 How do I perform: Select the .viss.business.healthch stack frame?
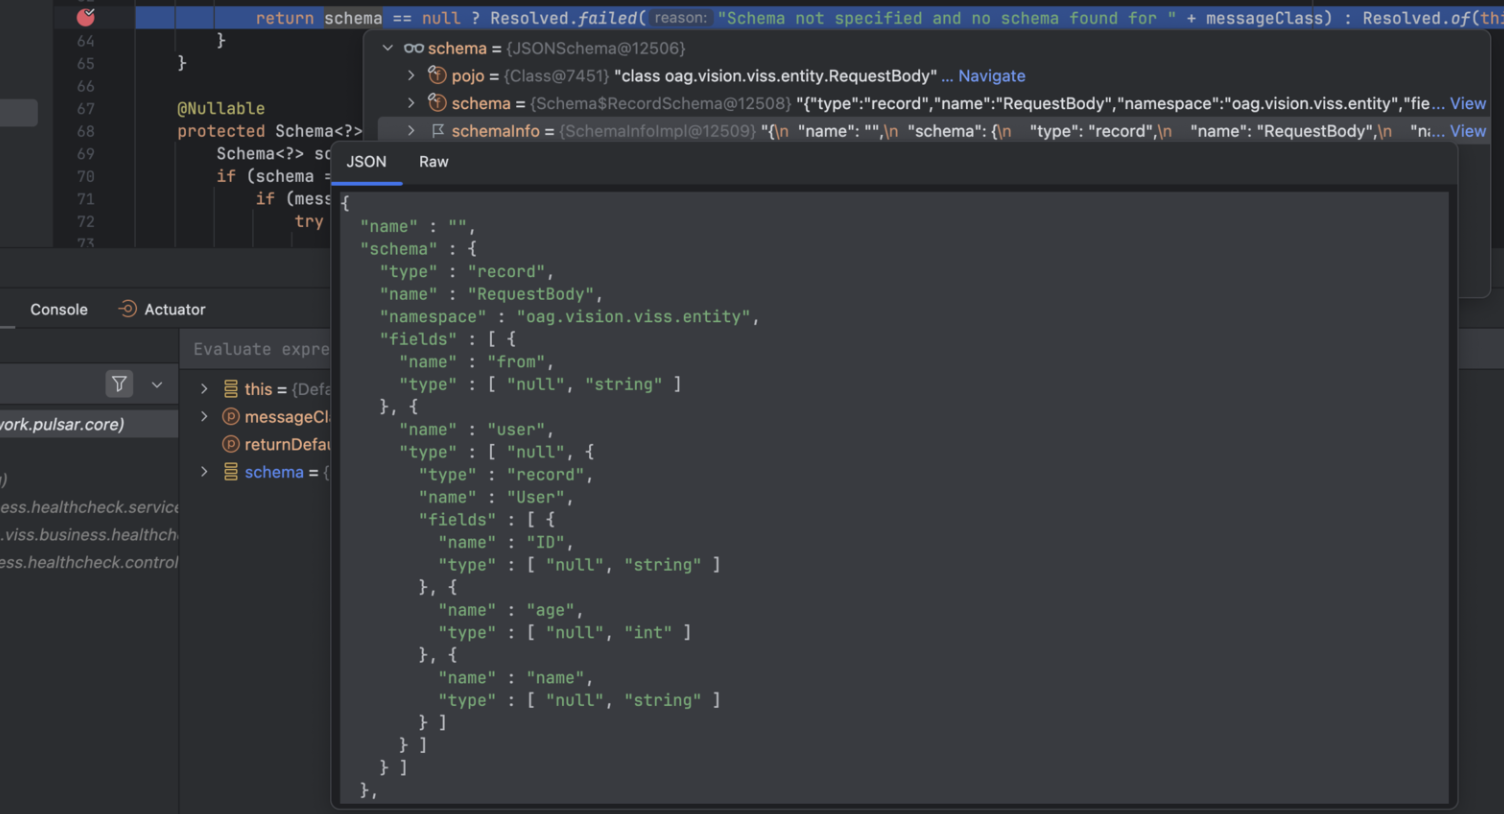89,535
